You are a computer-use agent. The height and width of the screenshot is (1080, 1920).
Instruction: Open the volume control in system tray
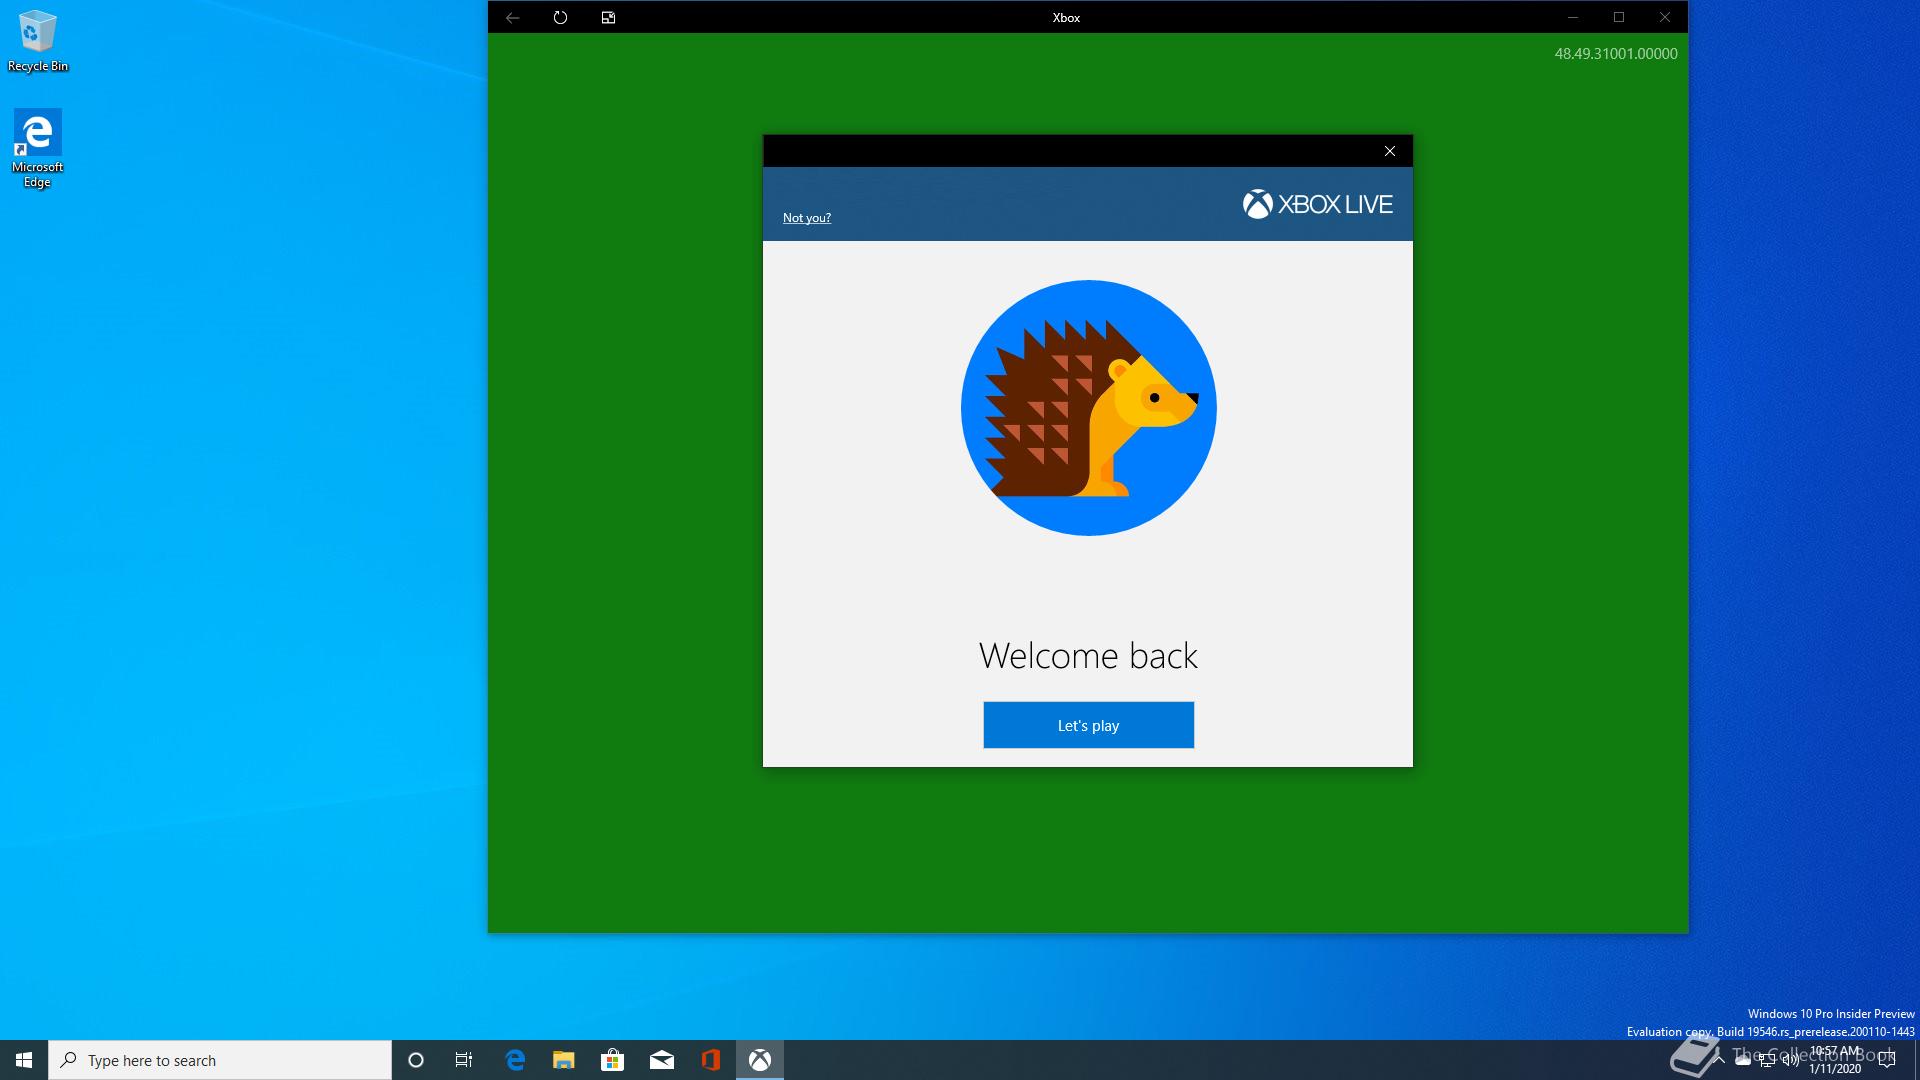point(1791,1060)
